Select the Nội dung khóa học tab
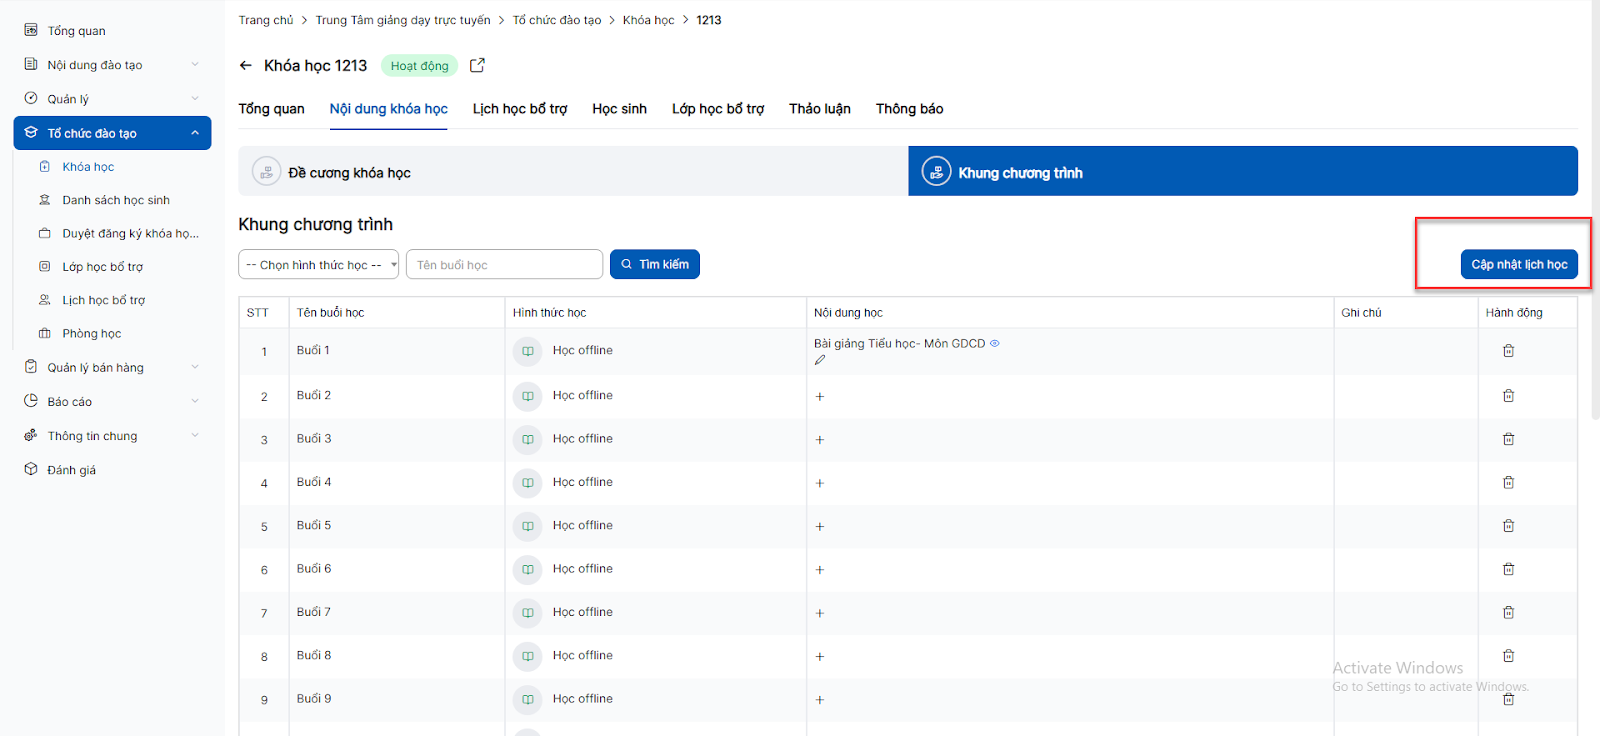This screenshot has height=736, width=1600. pyautogui.click(x=389, y=109)
